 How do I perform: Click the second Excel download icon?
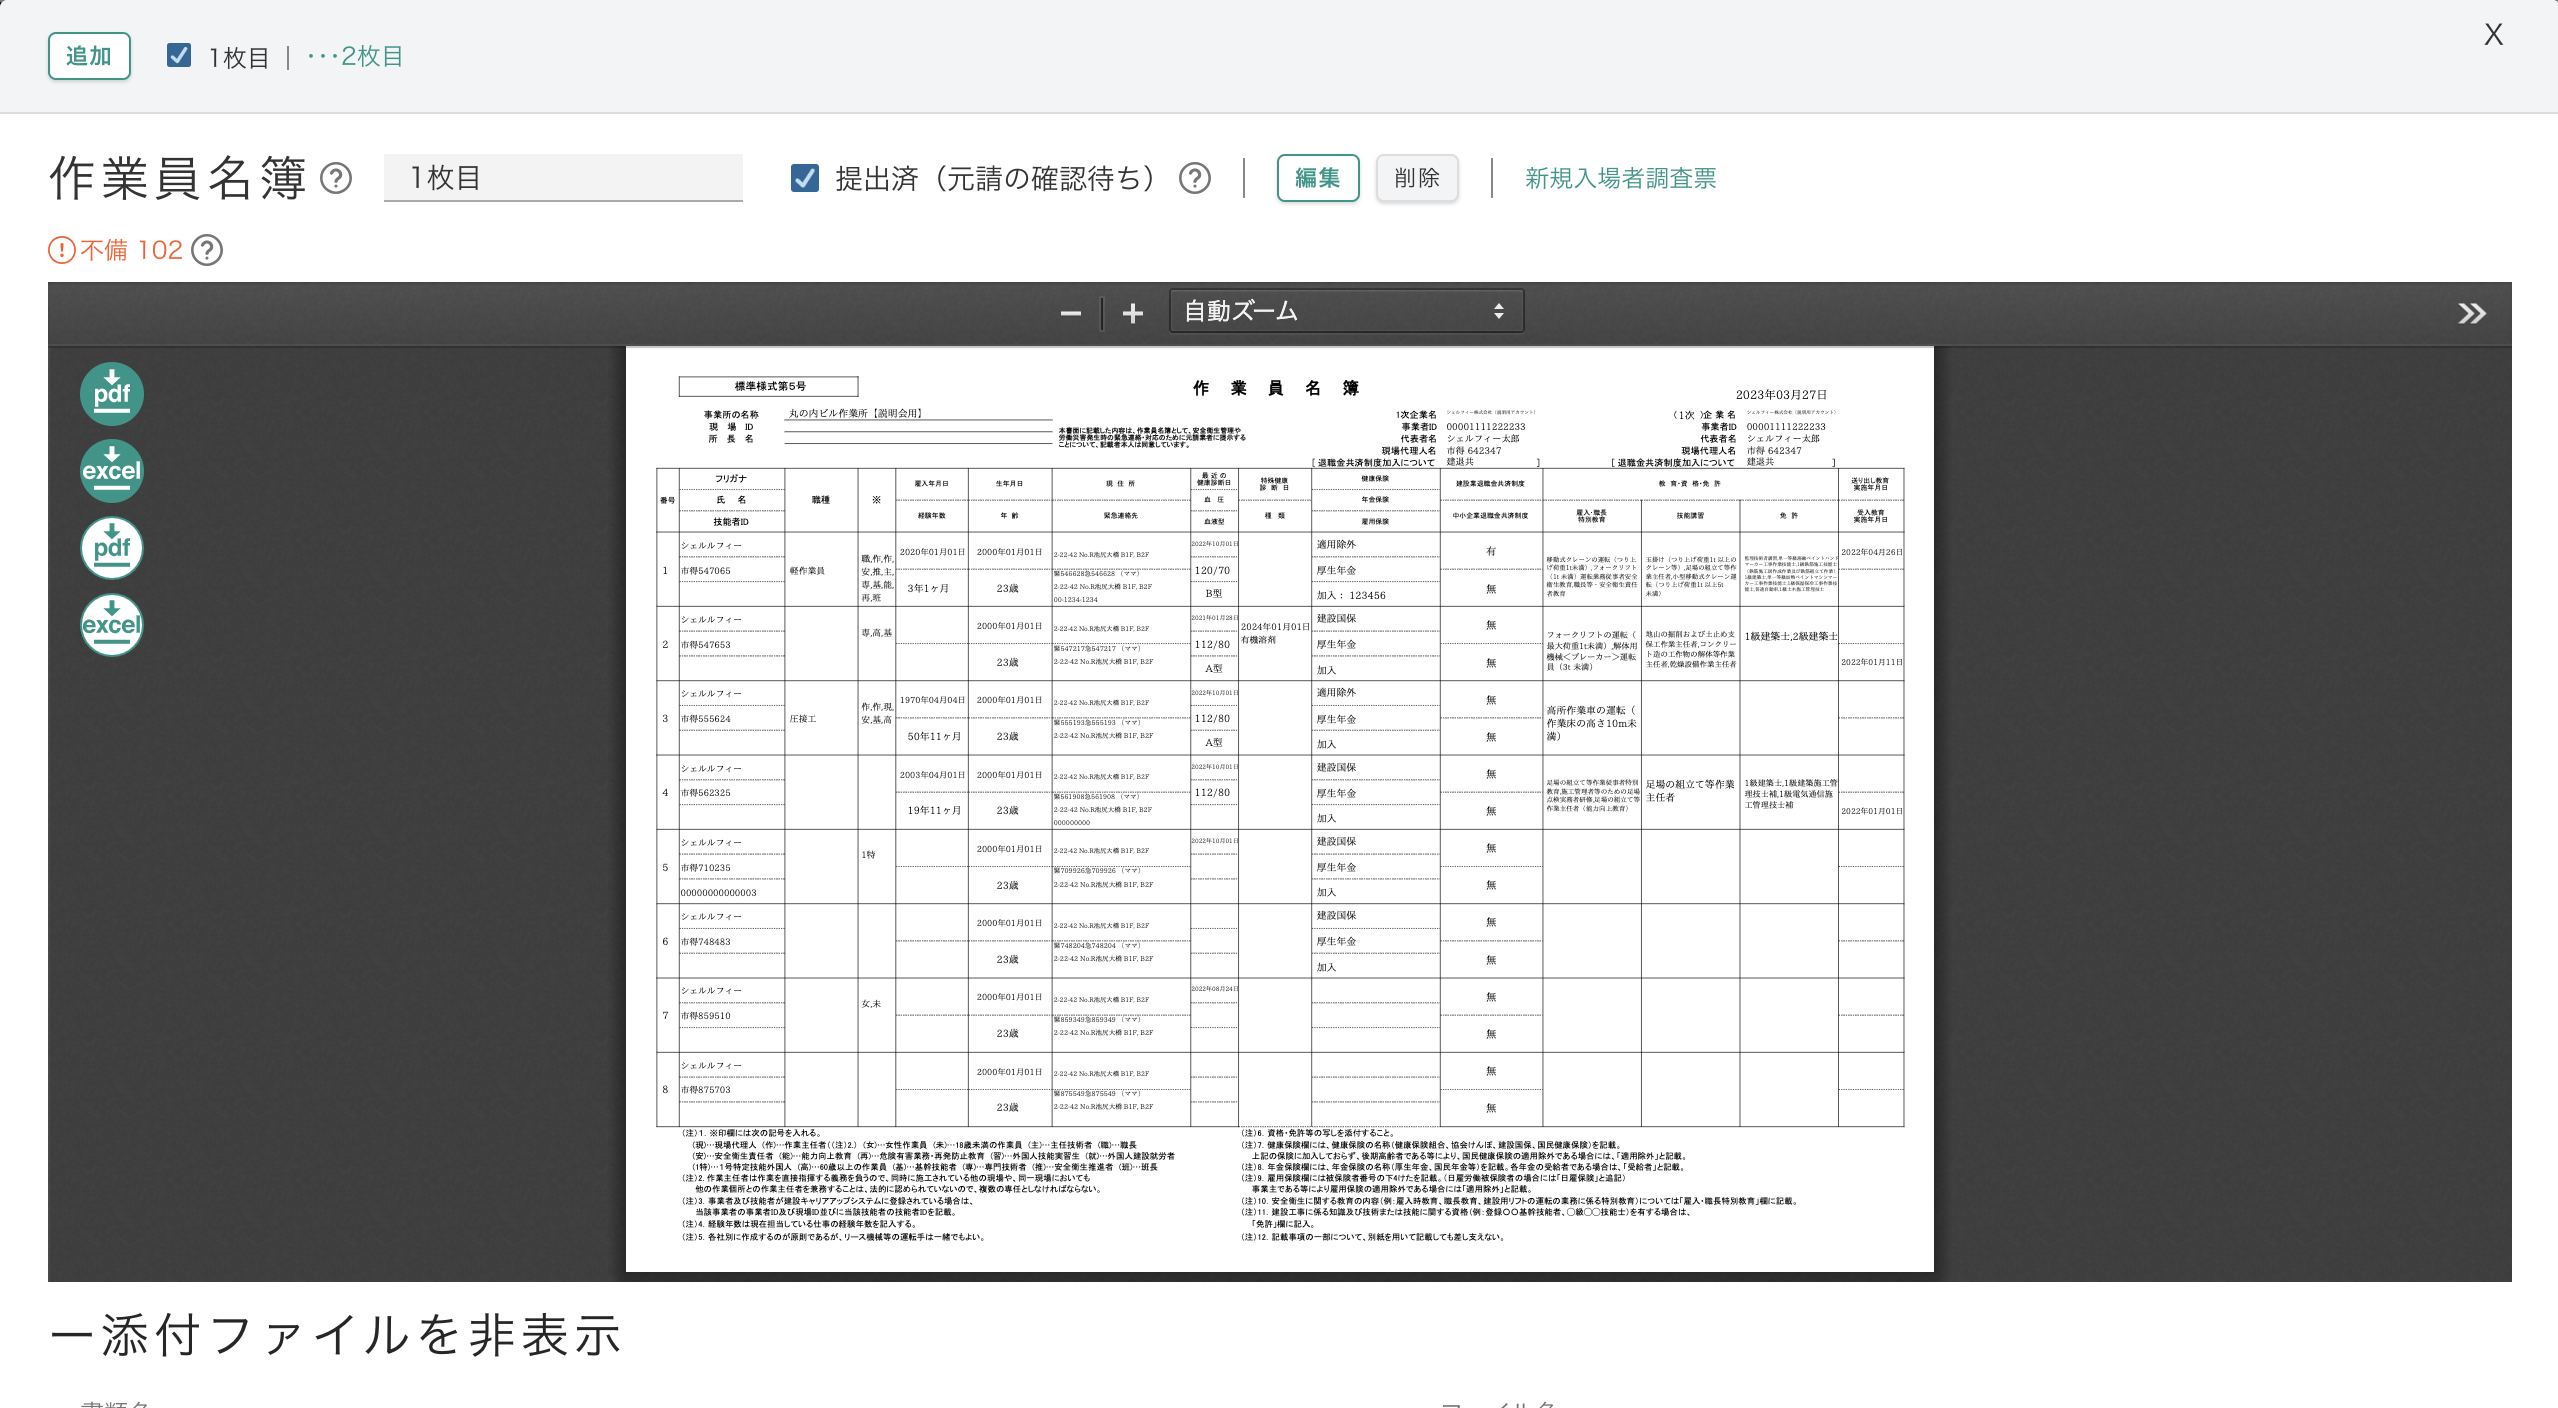(x=111, y=625)
